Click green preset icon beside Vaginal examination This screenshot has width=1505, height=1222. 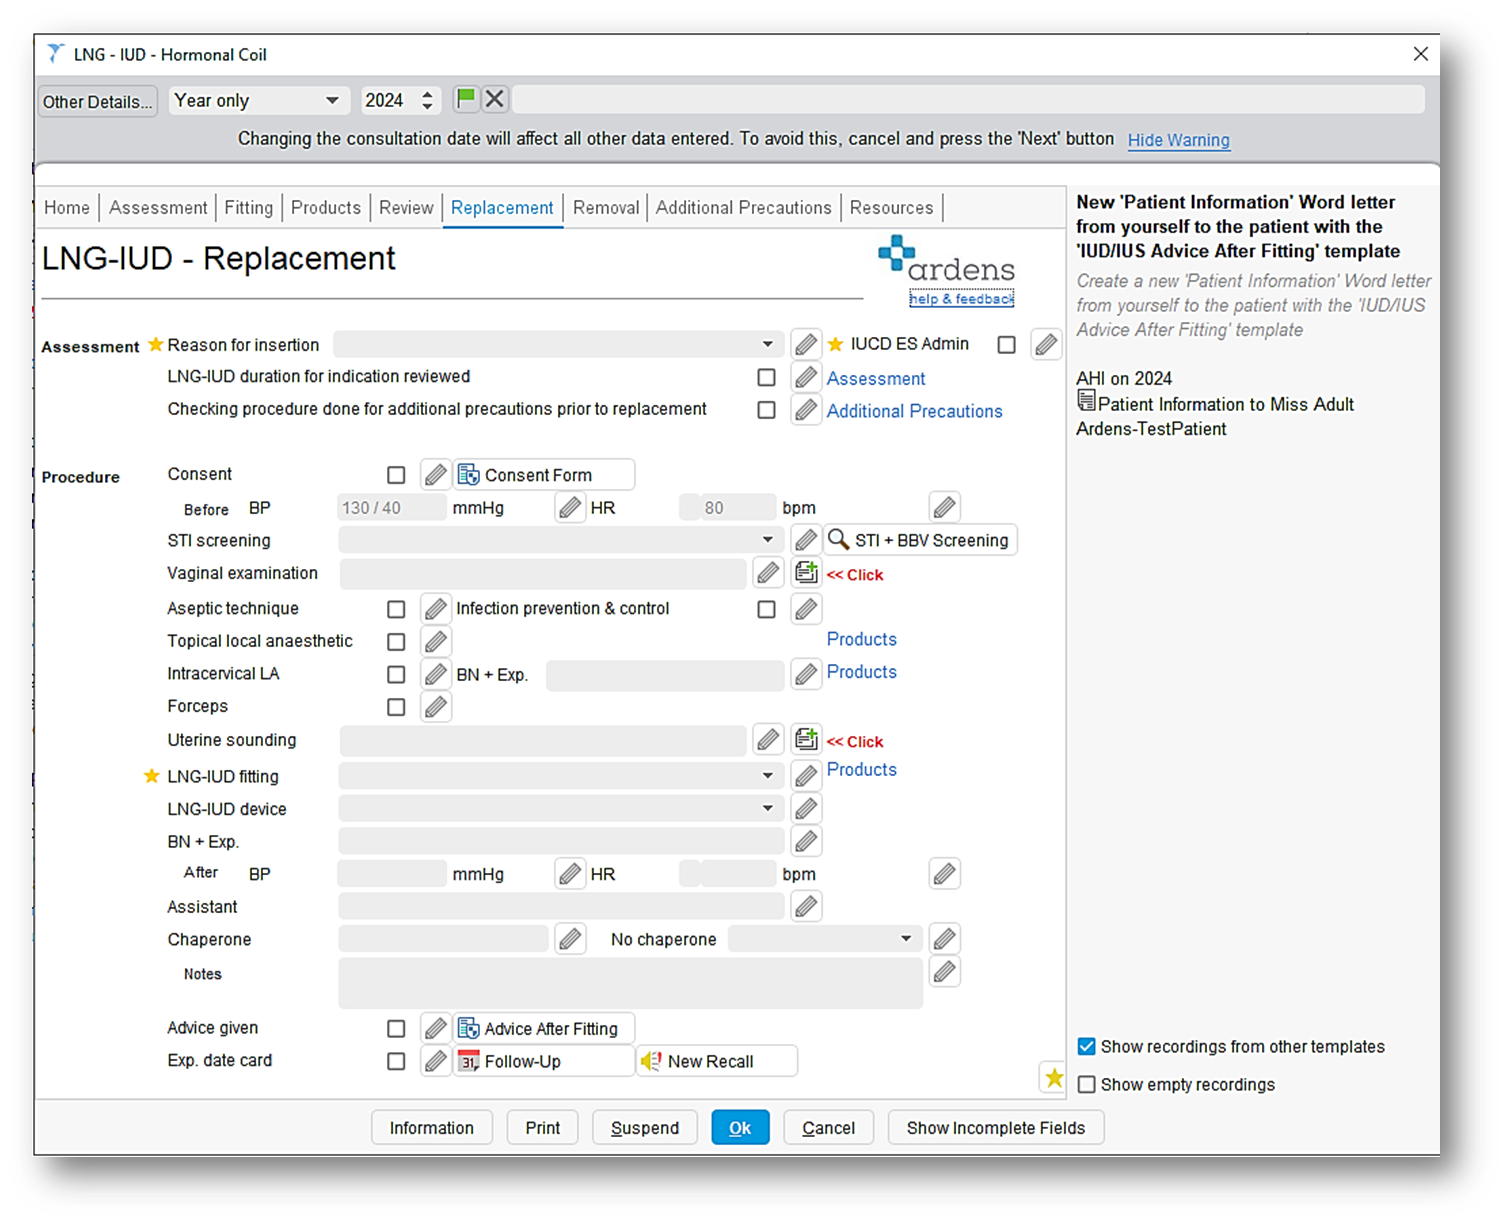coord(806,573)
